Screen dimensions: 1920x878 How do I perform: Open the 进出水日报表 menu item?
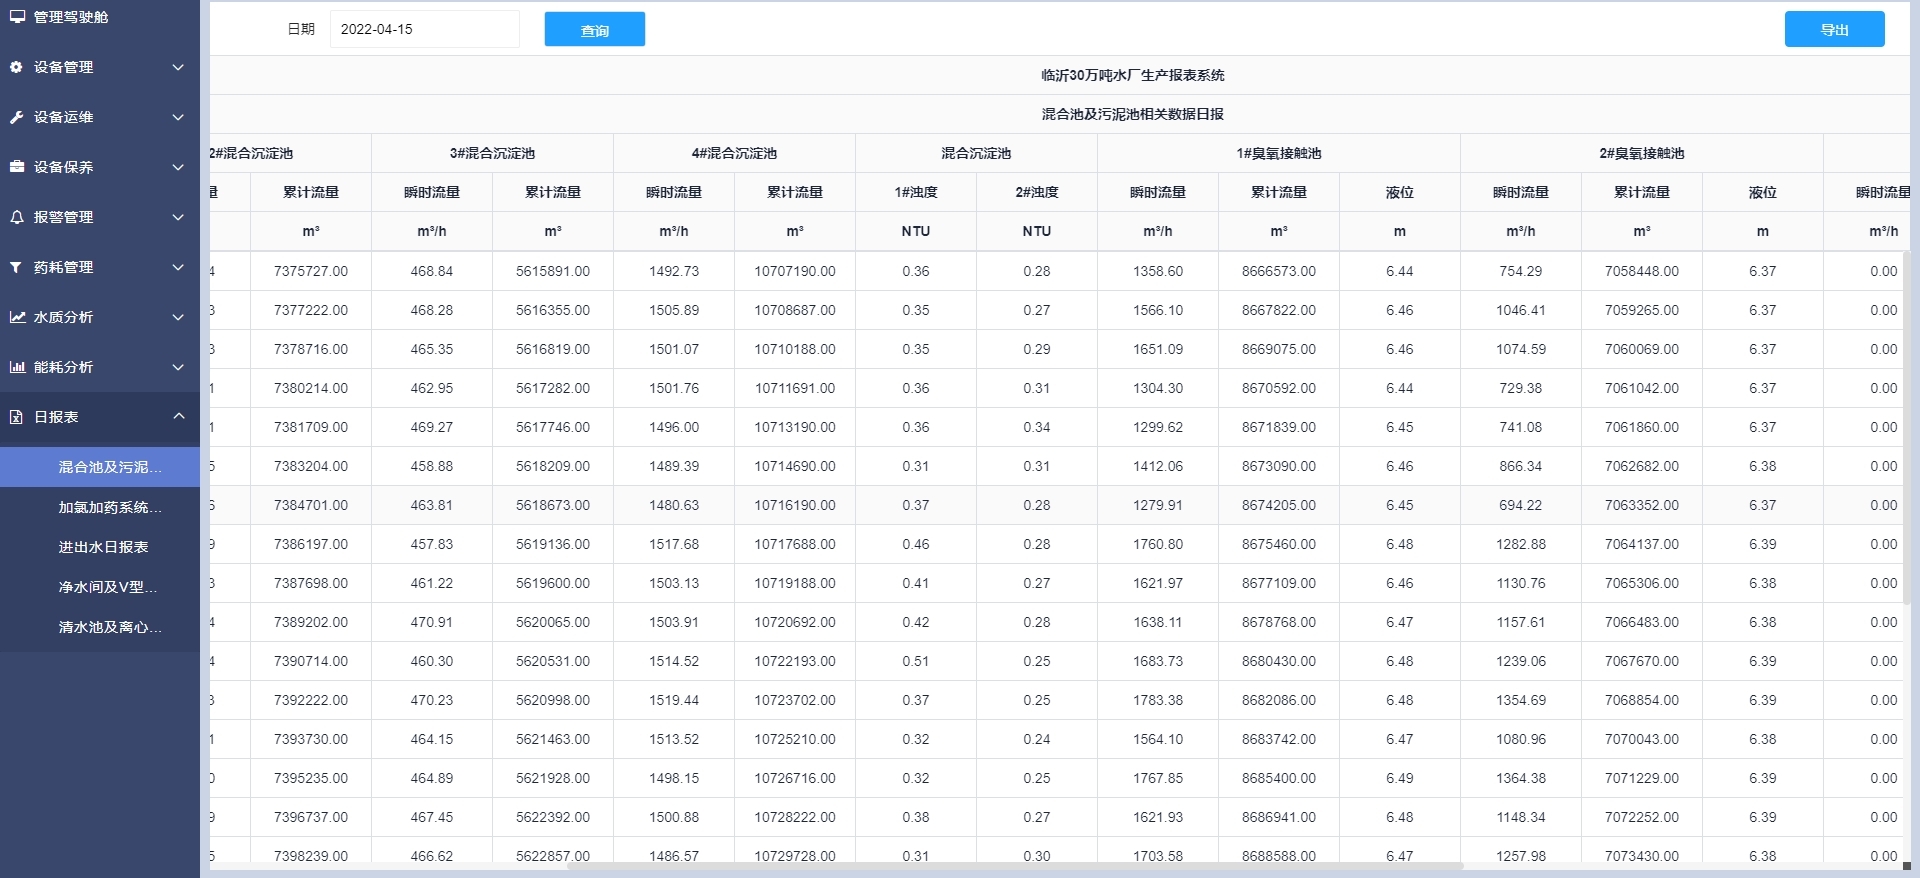pos(103,547)
